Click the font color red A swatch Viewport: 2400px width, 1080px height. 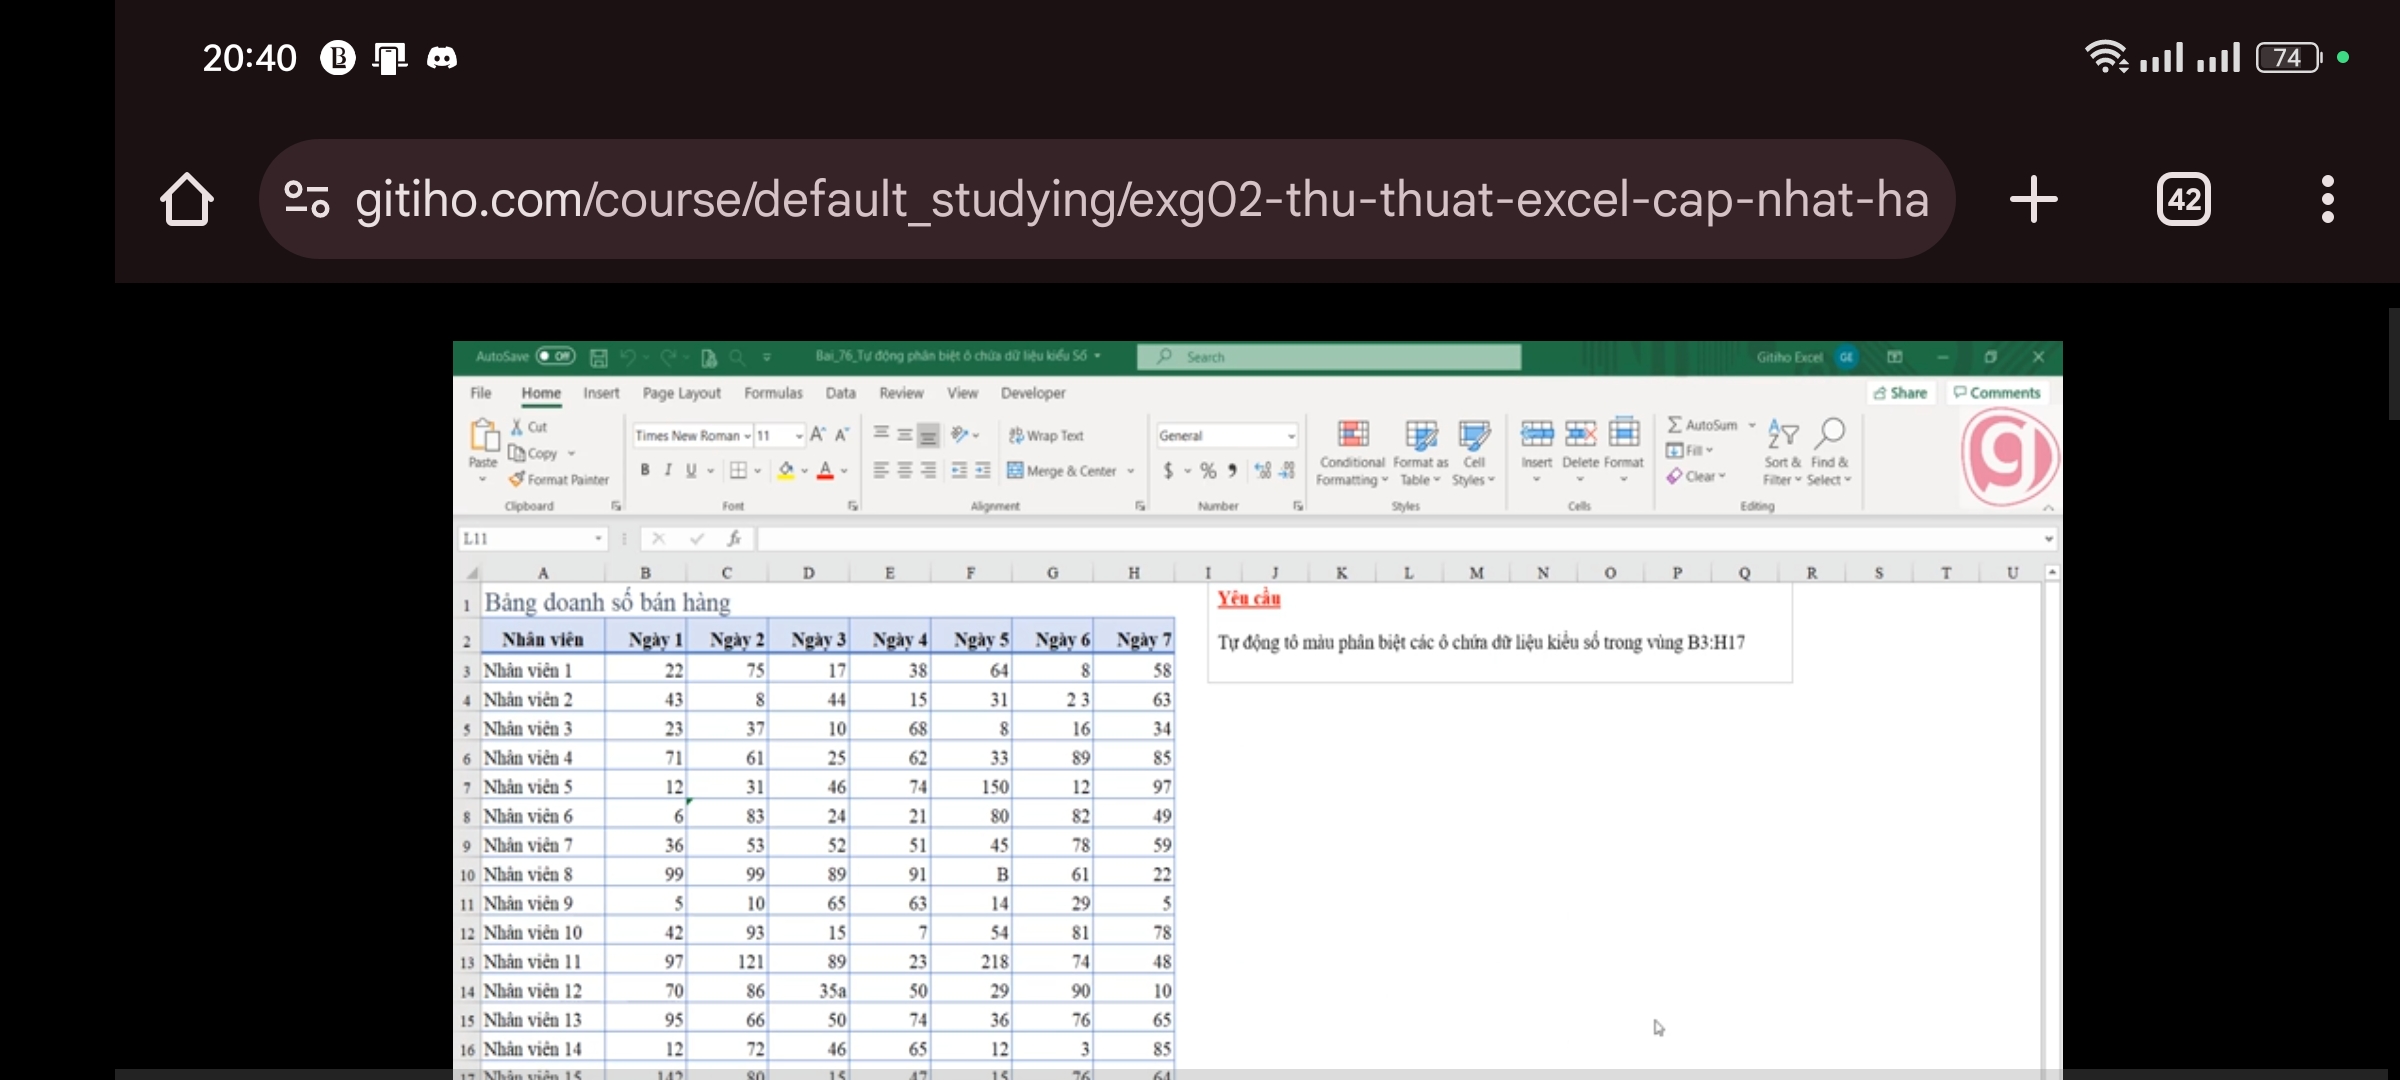[x=825, y=471]
